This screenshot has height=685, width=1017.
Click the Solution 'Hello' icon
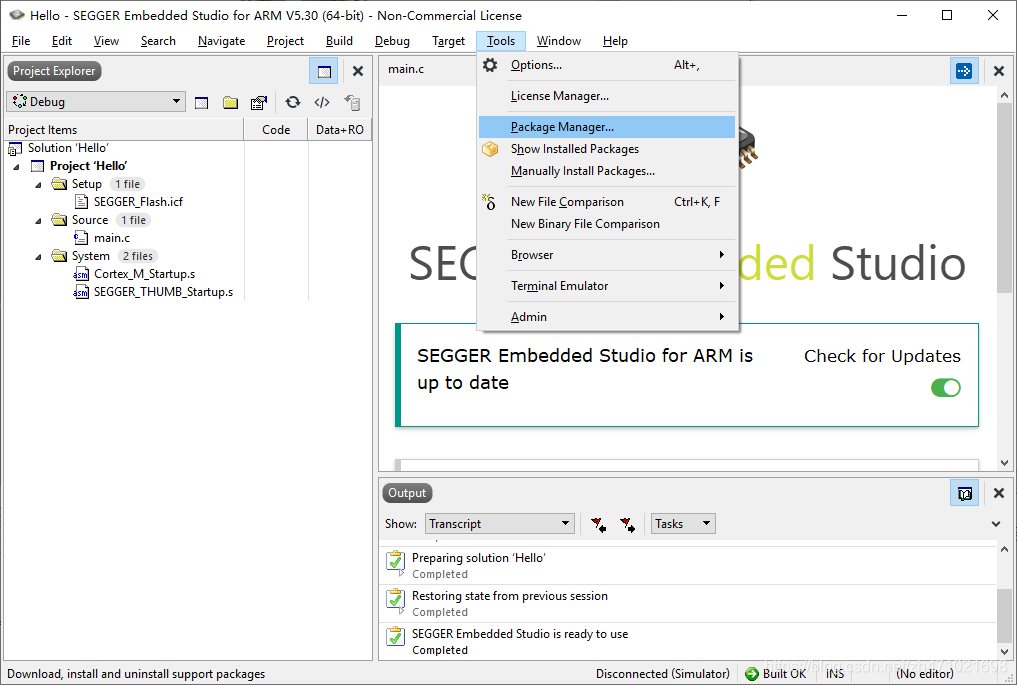14,149
